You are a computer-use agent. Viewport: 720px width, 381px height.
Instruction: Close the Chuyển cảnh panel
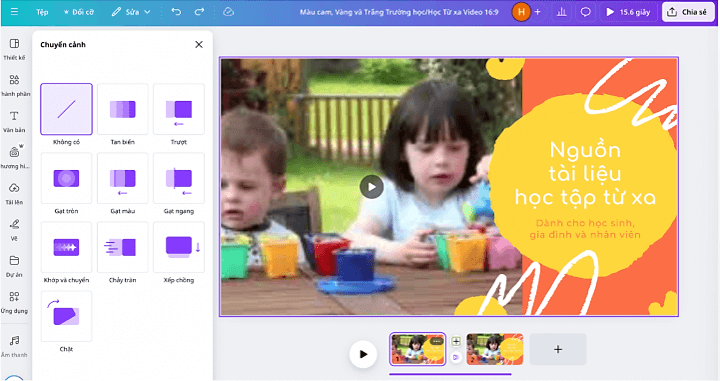(199, 45)
